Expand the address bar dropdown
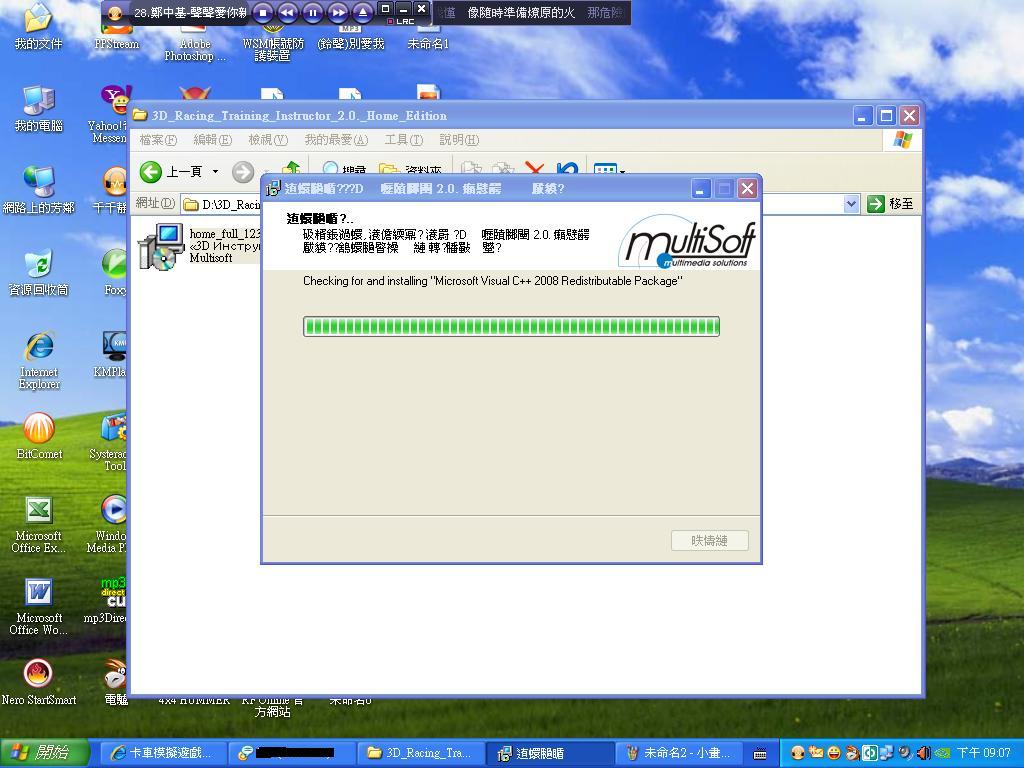 (x=851, y=204)
